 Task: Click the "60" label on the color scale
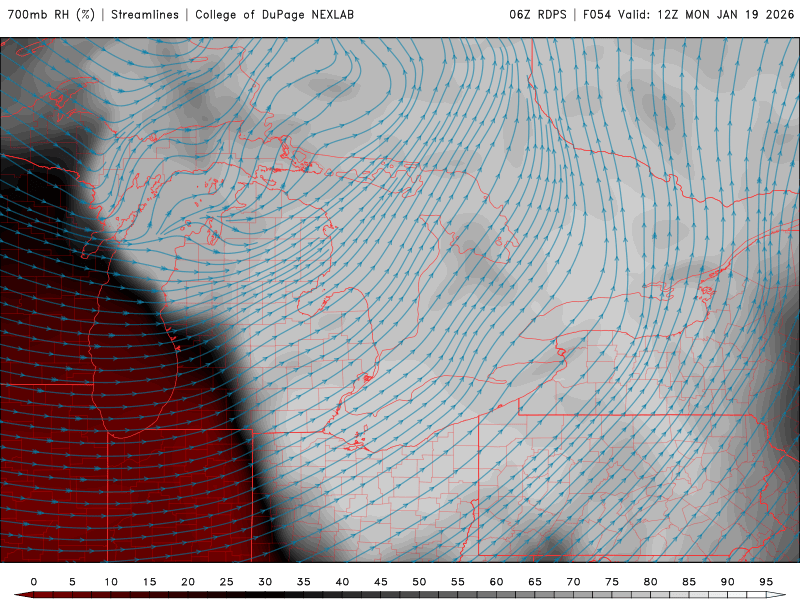pyautogui.click(x=496, y=582)
